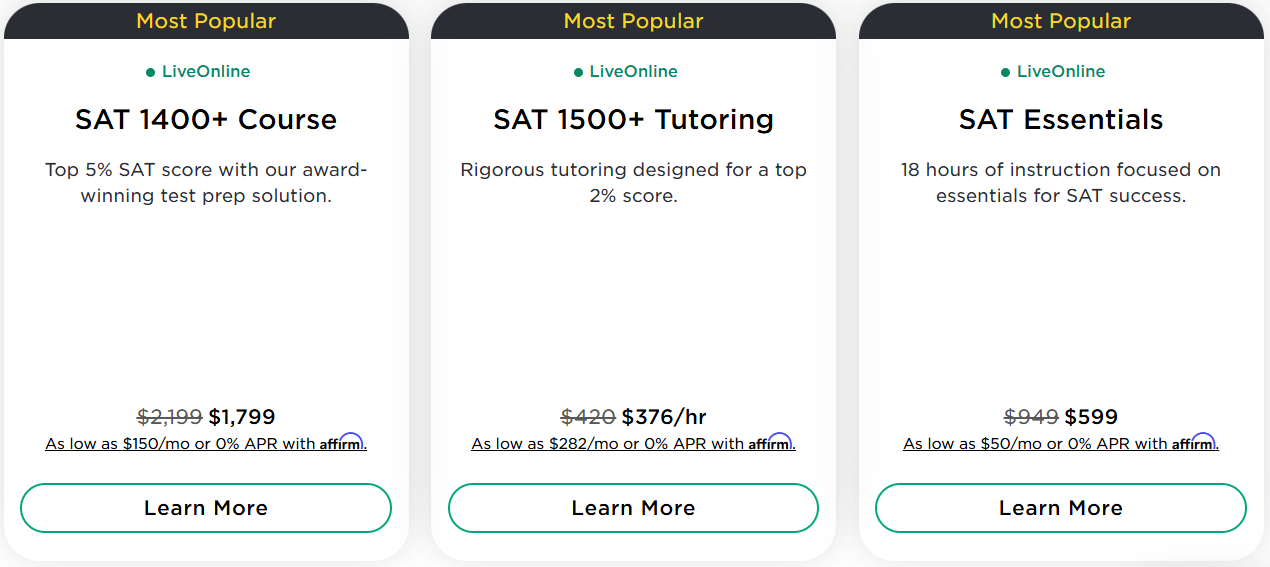Click the Affirm logo in SAT Essentials card
This screenshot has width=1270, height=567.
click(1194, 443)
